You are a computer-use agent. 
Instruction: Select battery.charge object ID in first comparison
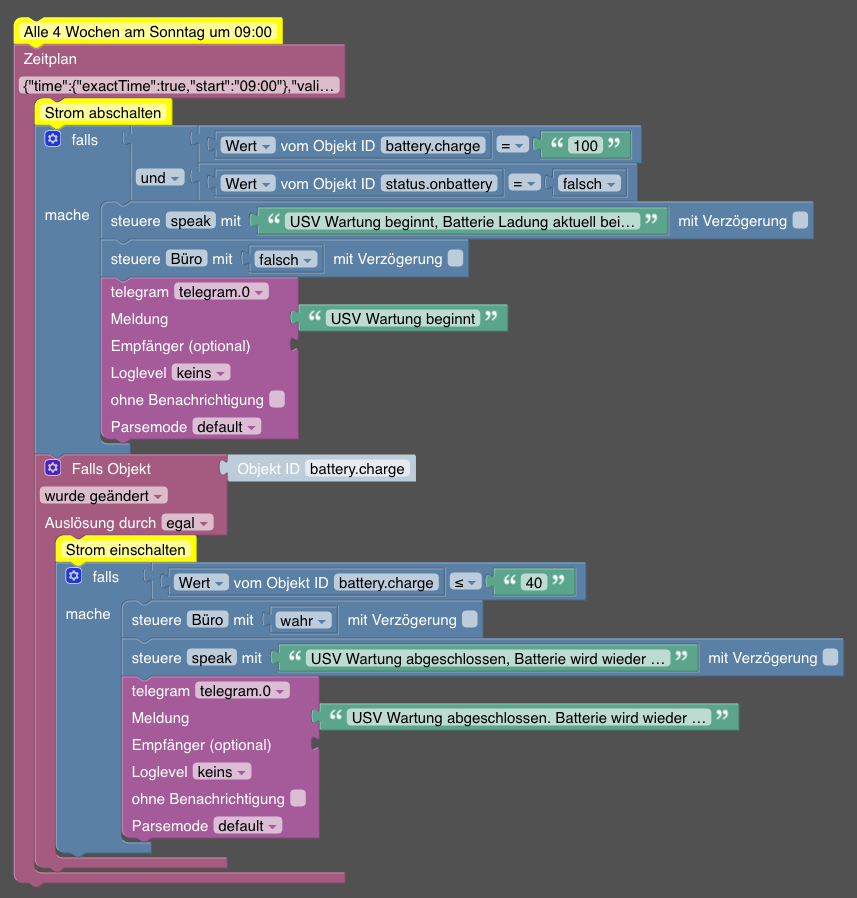coord(433,145)
